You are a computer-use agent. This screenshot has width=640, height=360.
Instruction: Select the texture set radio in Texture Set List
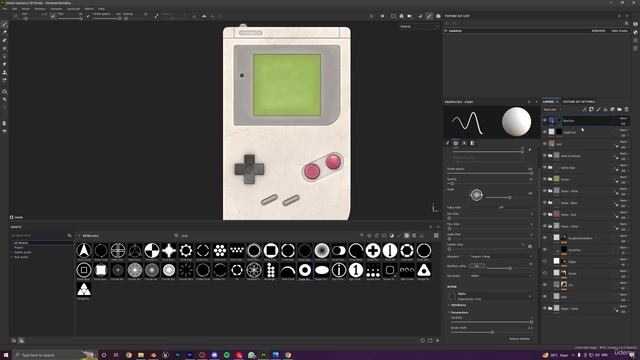[x=446, y=31]
